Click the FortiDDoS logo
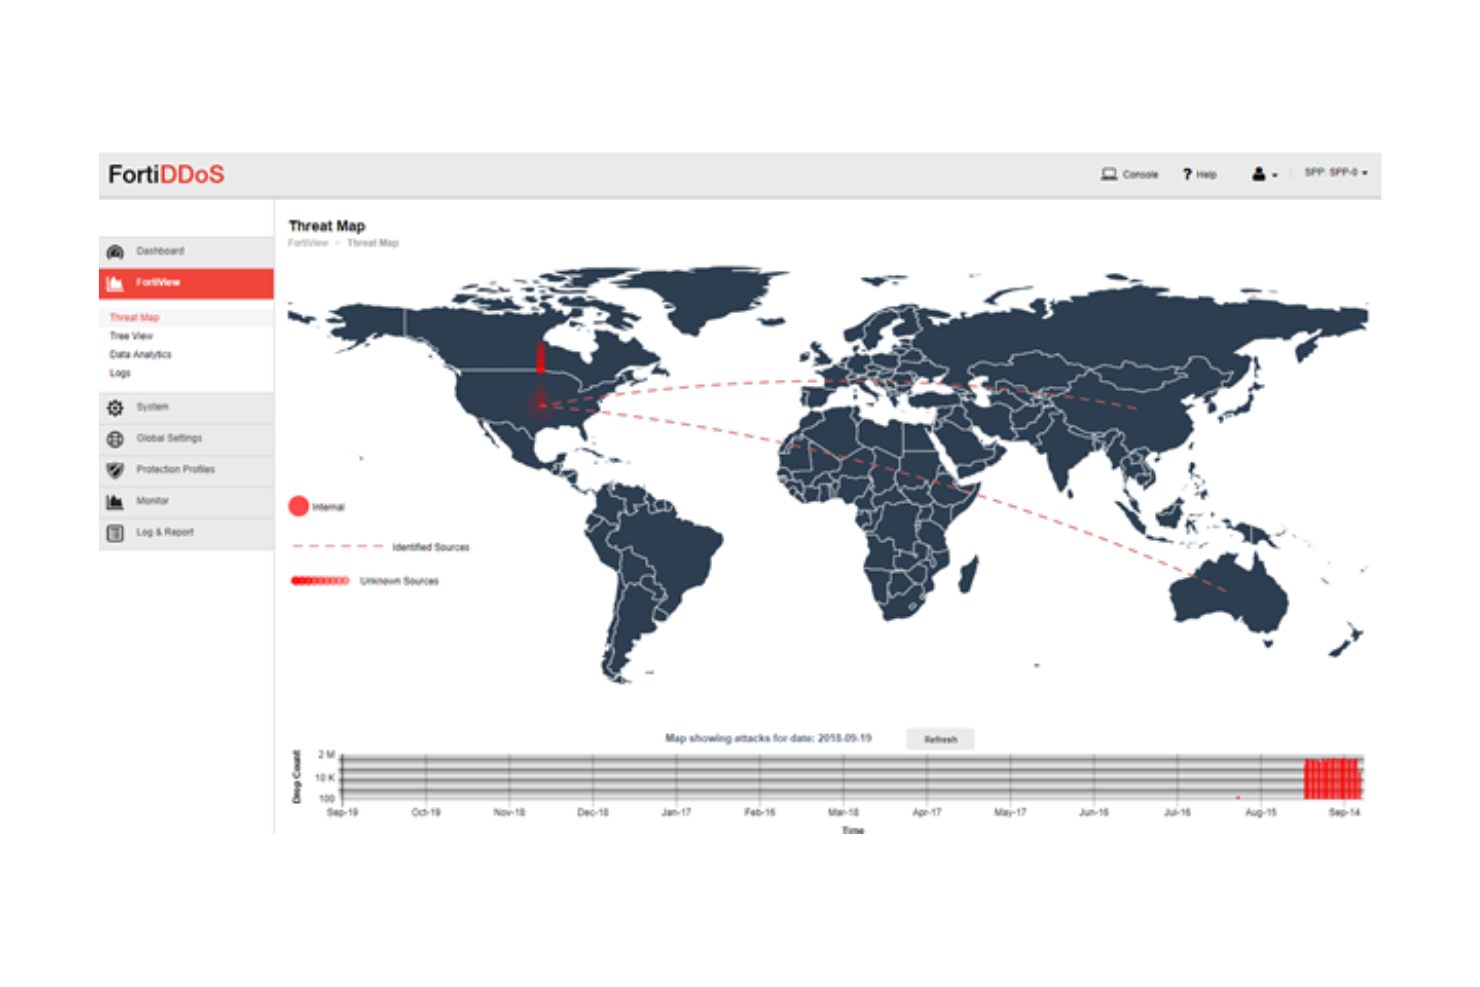 click(166, 175)
